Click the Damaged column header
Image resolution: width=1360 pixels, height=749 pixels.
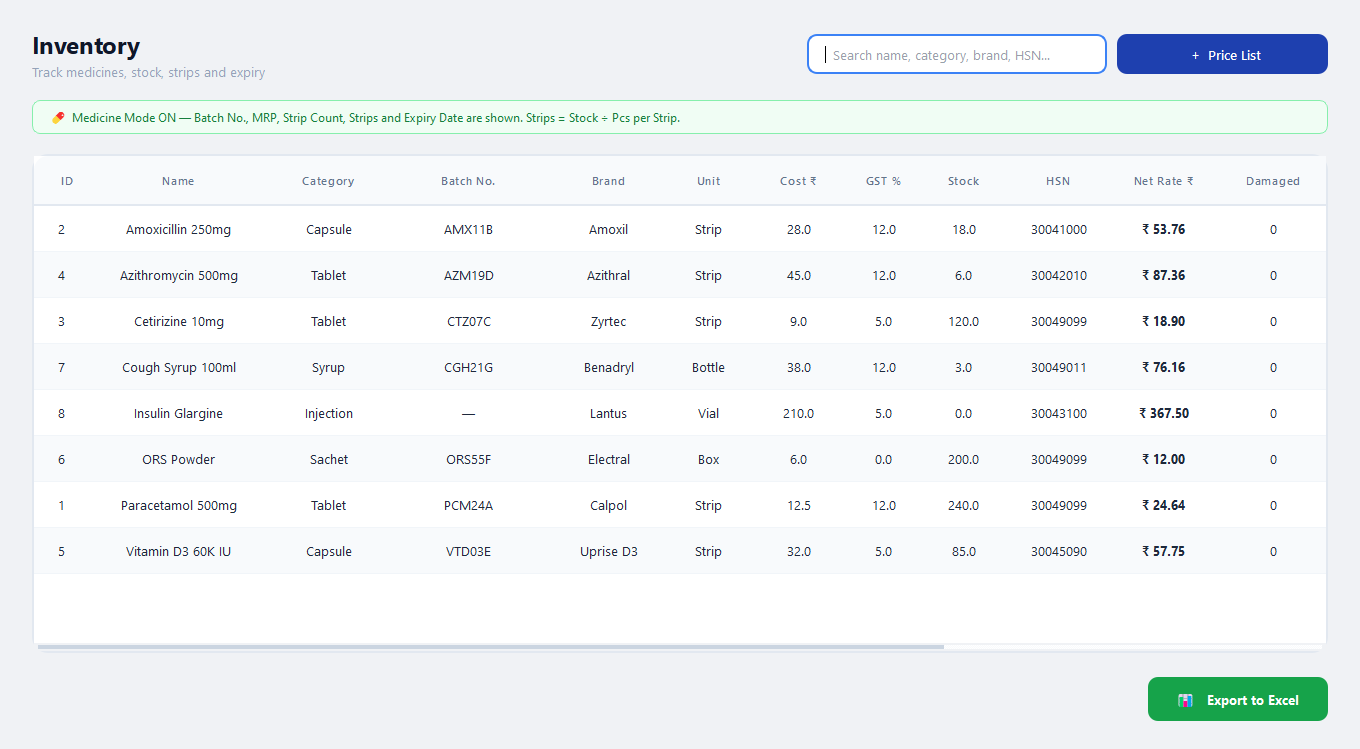[1273, 181]
